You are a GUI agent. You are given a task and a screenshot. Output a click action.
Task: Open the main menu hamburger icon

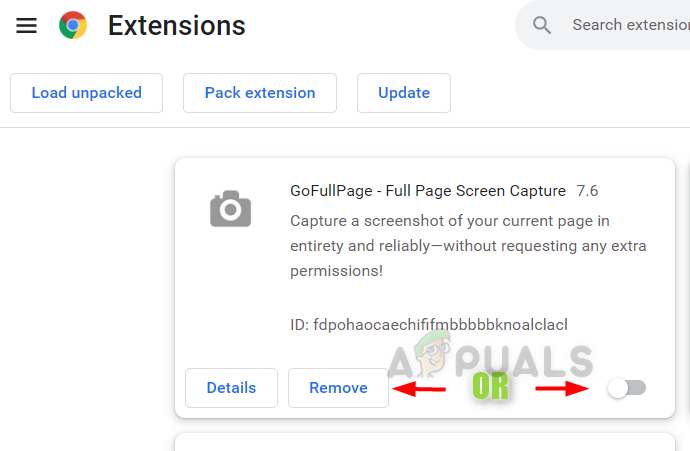coord(27,25)
